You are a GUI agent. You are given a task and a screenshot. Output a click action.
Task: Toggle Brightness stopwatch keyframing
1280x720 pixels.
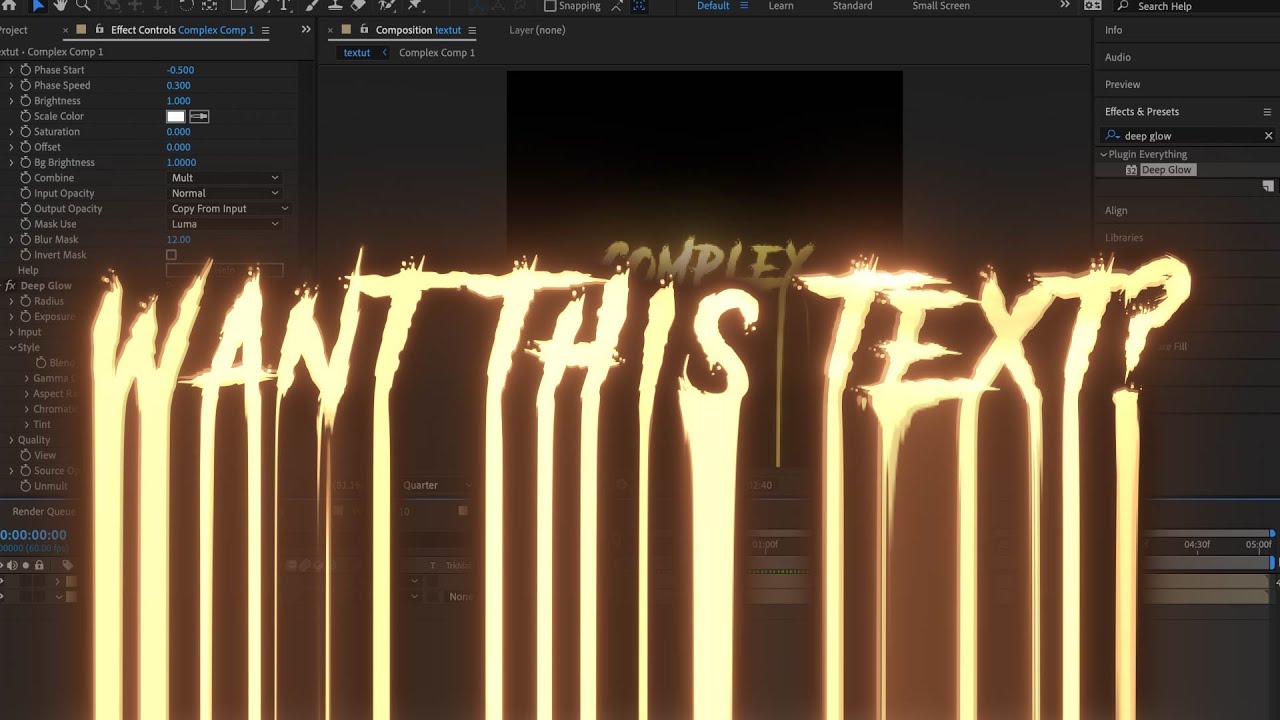(x=26, y=101)
